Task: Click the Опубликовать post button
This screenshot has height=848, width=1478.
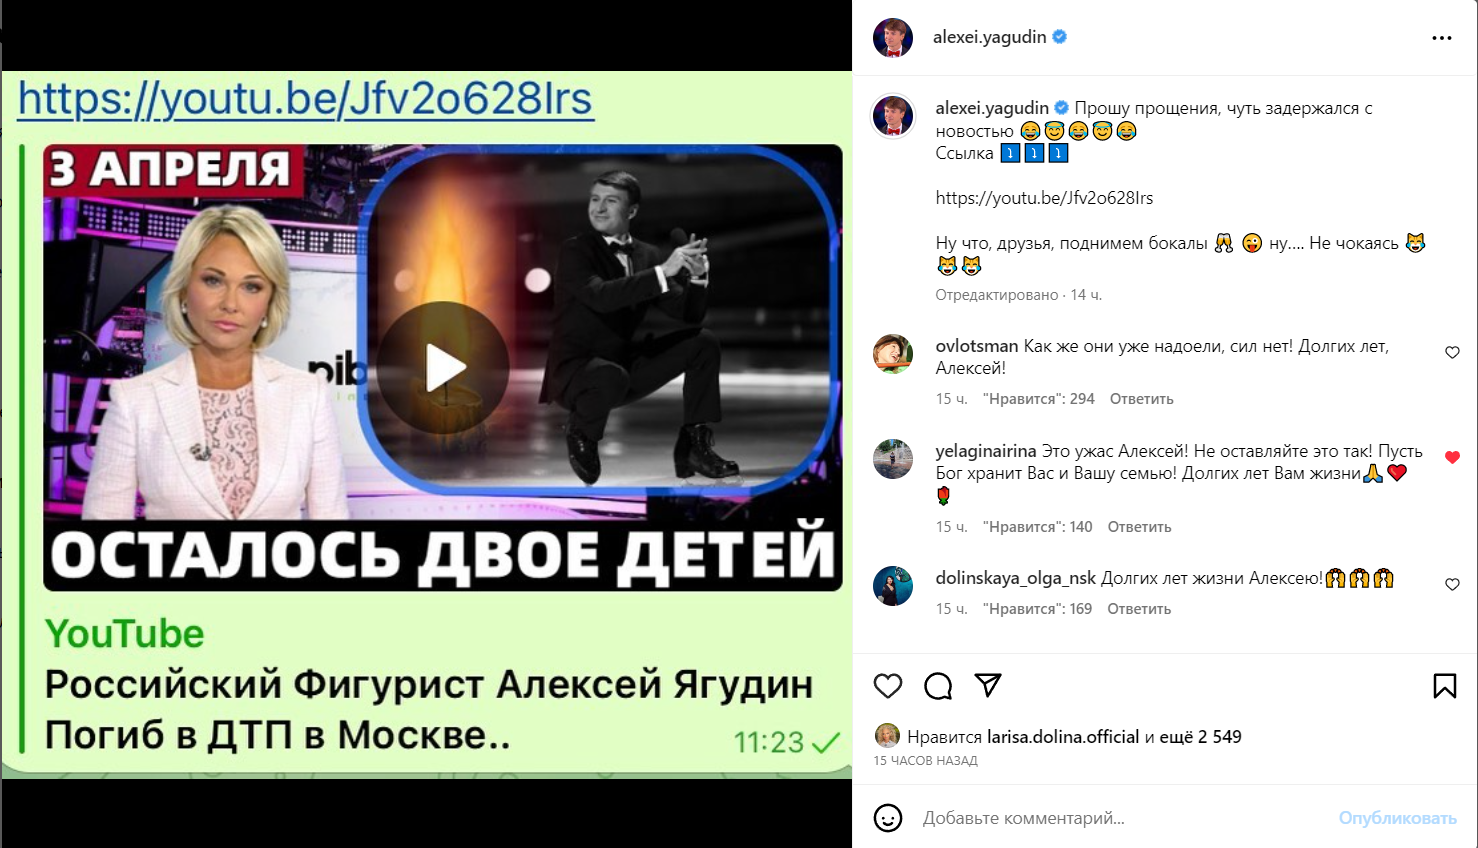Action: [x=1397, y=818]
